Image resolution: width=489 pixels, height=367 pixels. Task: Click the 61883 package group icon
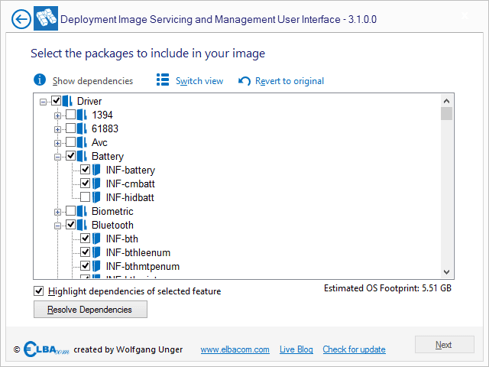click(82, 129)
